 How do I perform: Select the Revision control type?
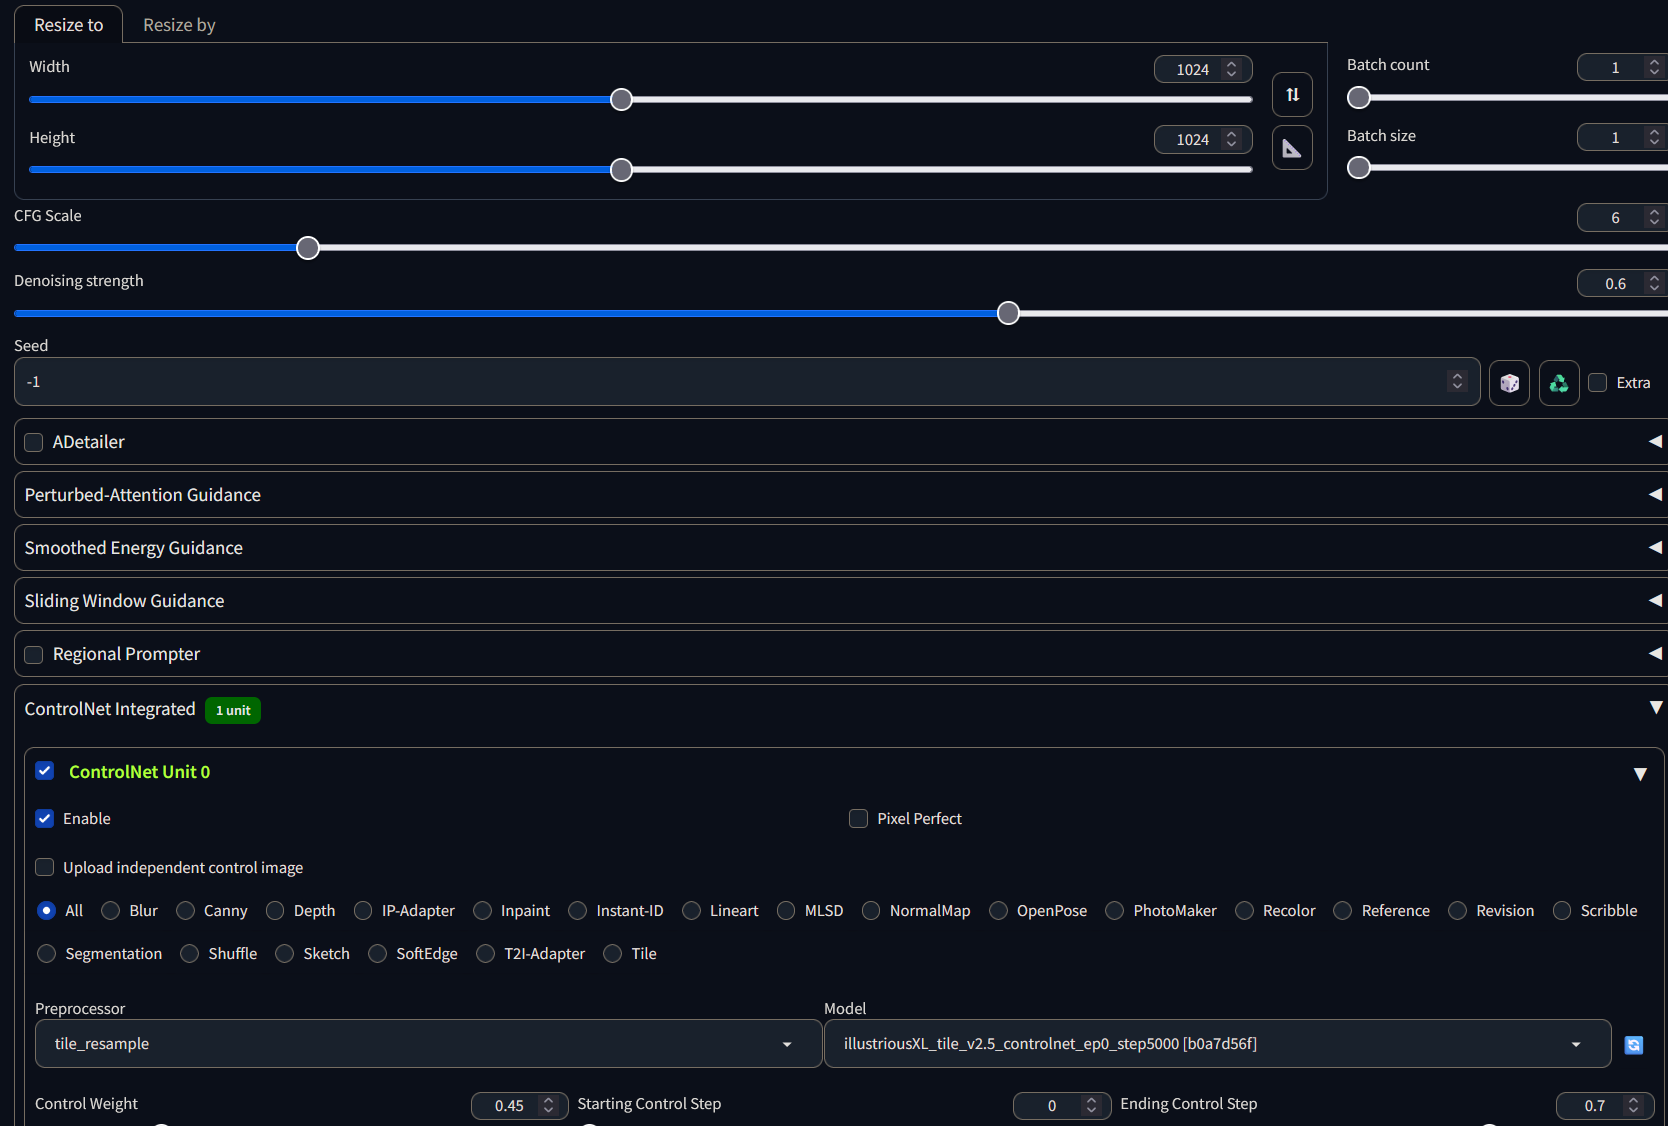tap(1458, 911)
